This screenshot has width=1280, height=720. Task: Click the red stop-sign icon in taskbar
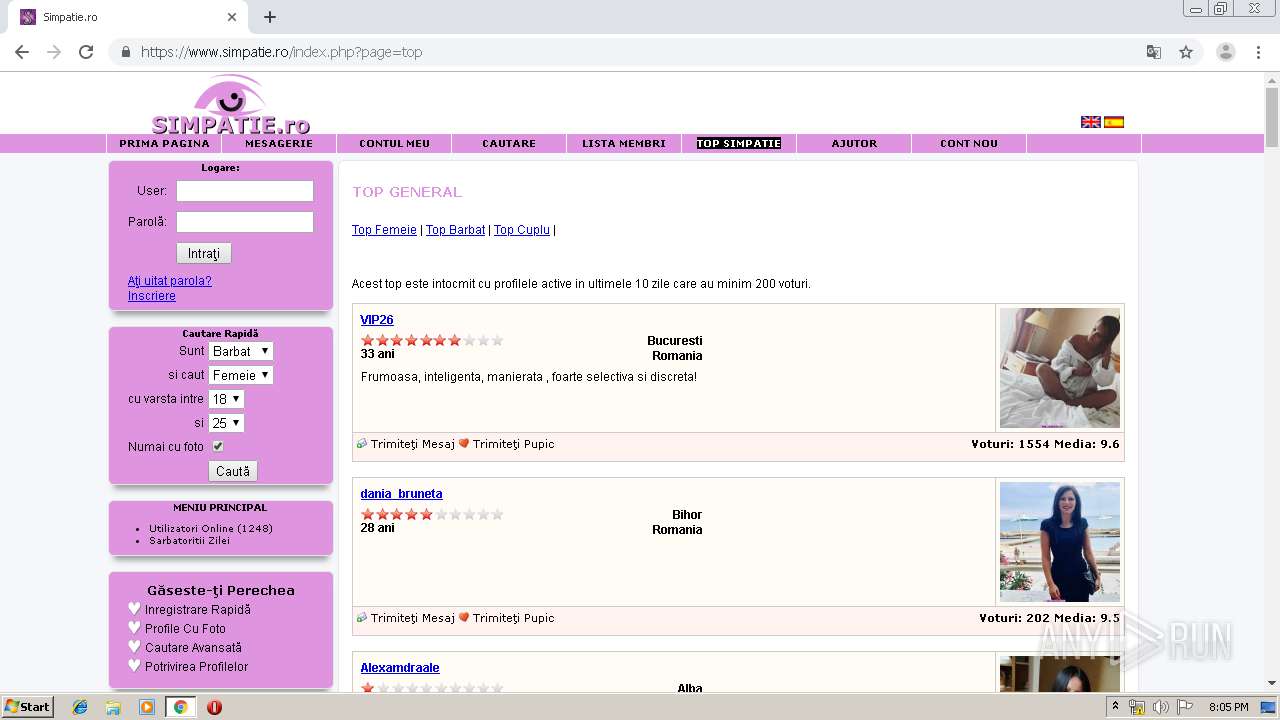pyautogui.click(x=214, y=707)
